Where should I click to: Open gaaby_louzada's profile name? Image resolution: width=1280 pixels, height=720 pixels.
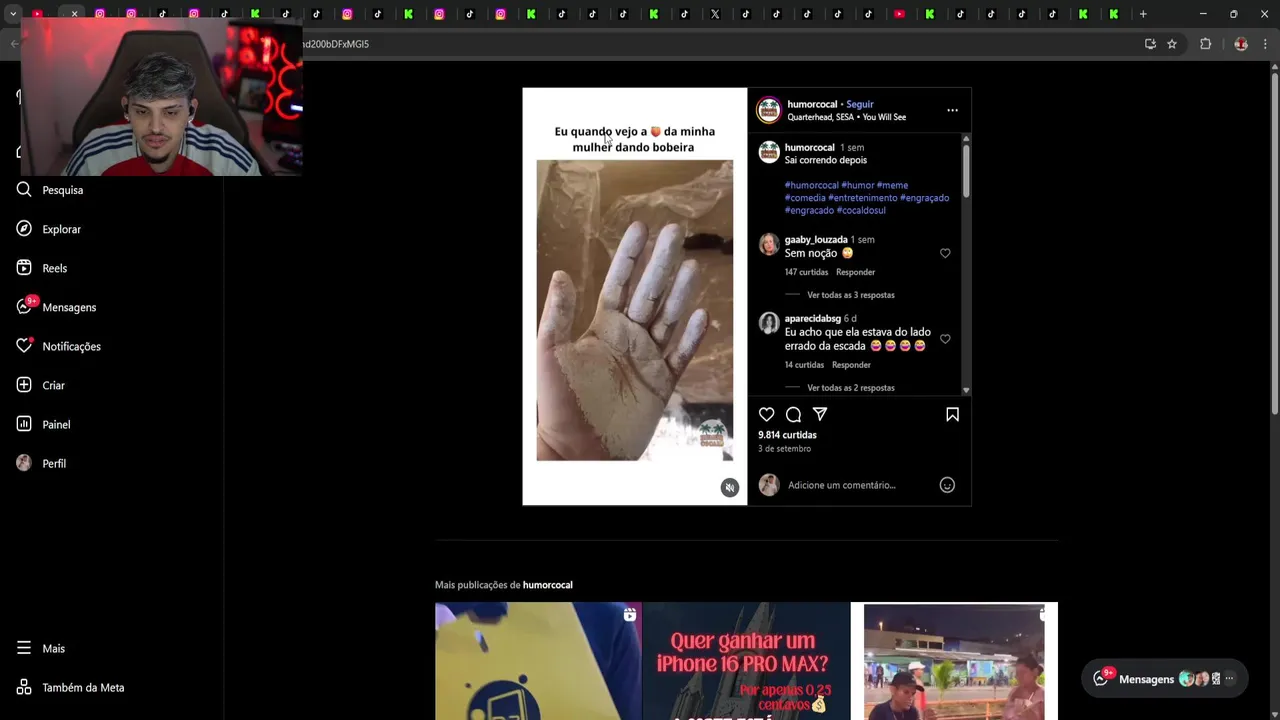click(x=816, y=240)
